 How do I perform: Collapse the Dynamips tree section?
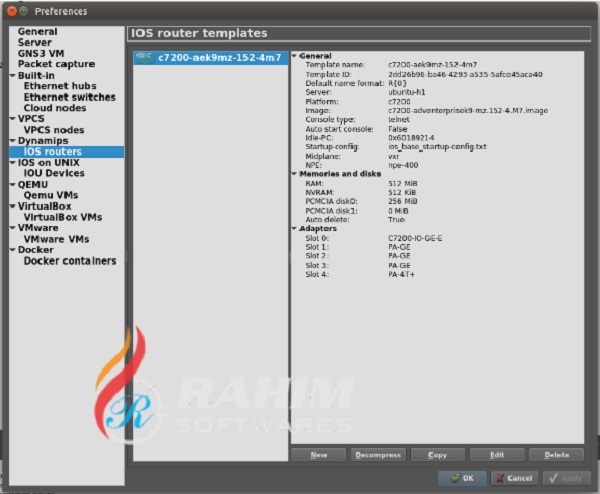13,141
